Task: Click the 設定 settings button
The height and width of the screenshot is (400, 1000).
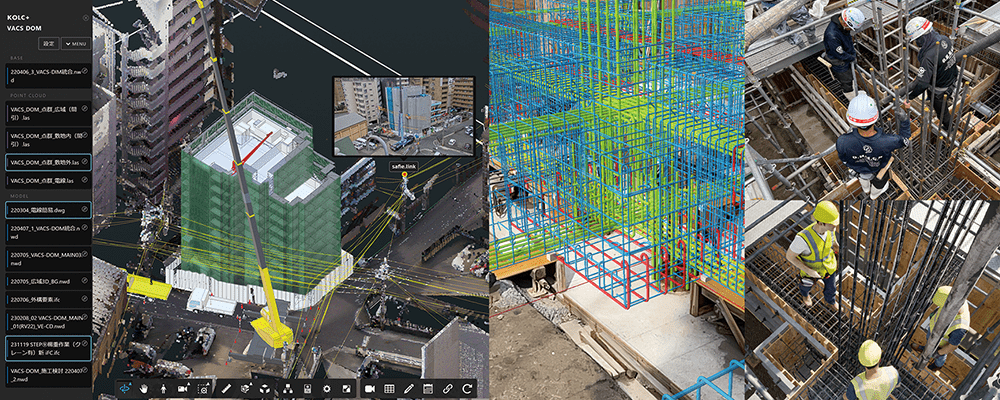Action: click(x=49, y=44)
